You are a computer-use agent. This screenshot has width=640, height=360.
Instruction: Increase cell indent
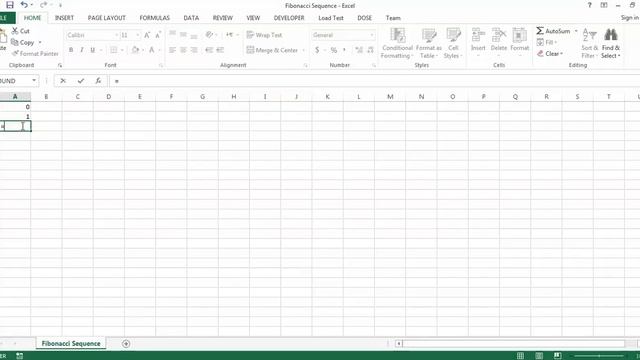click(220, 50)
